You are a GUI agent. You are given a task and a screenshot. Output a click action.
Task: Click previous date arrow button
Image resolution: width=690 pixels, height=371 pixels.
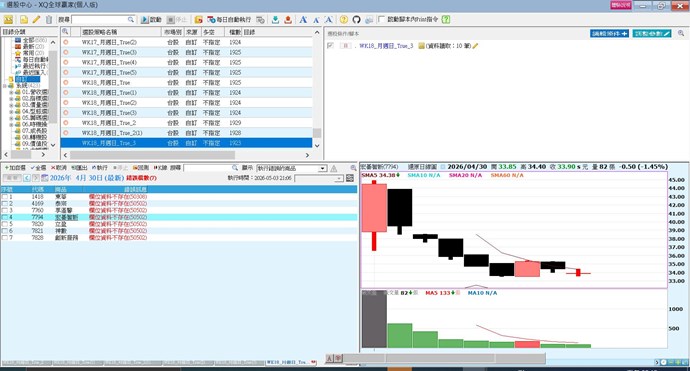27,178
